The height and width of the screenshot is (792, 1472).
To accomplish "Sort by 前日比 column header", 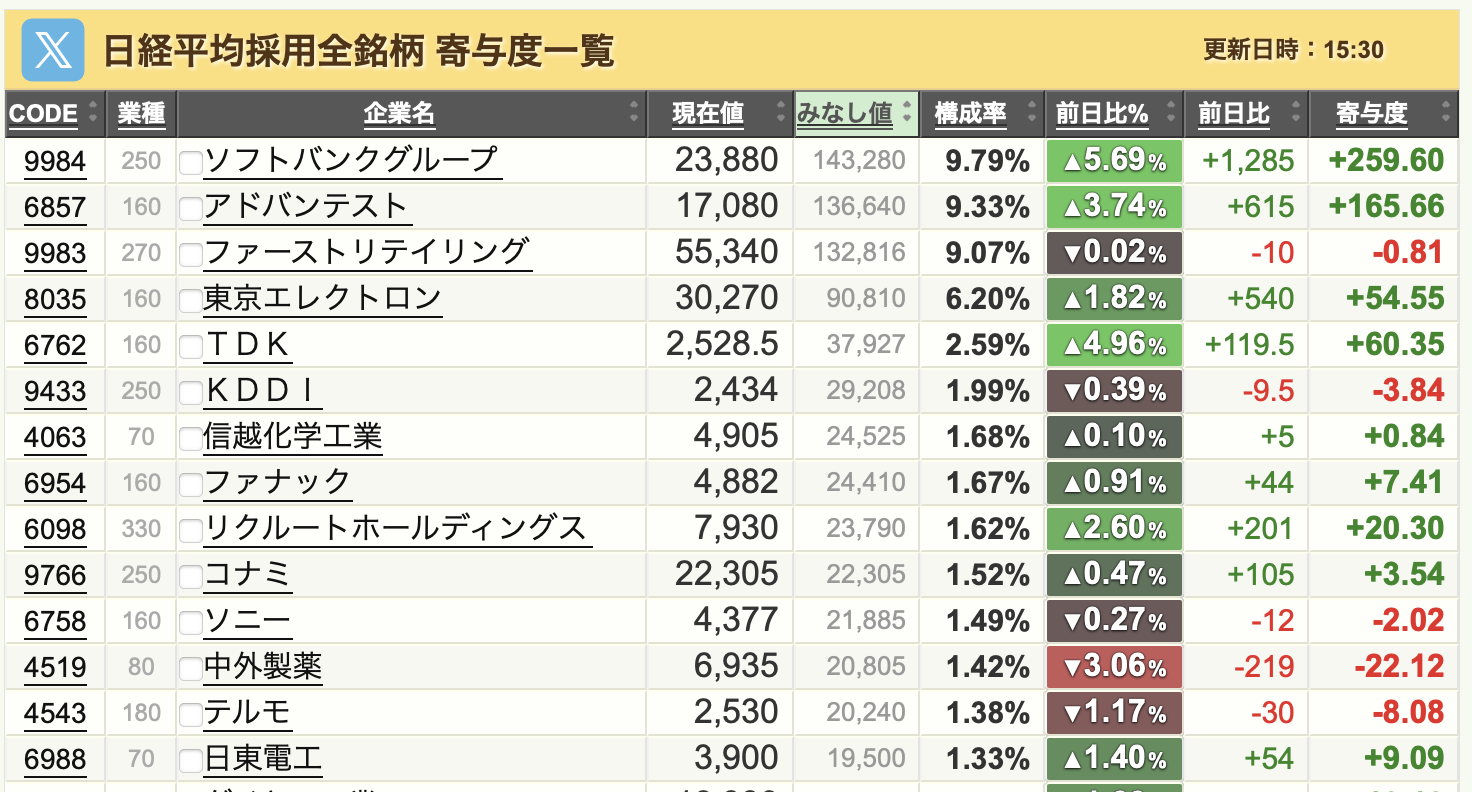I will (1234, 114).
